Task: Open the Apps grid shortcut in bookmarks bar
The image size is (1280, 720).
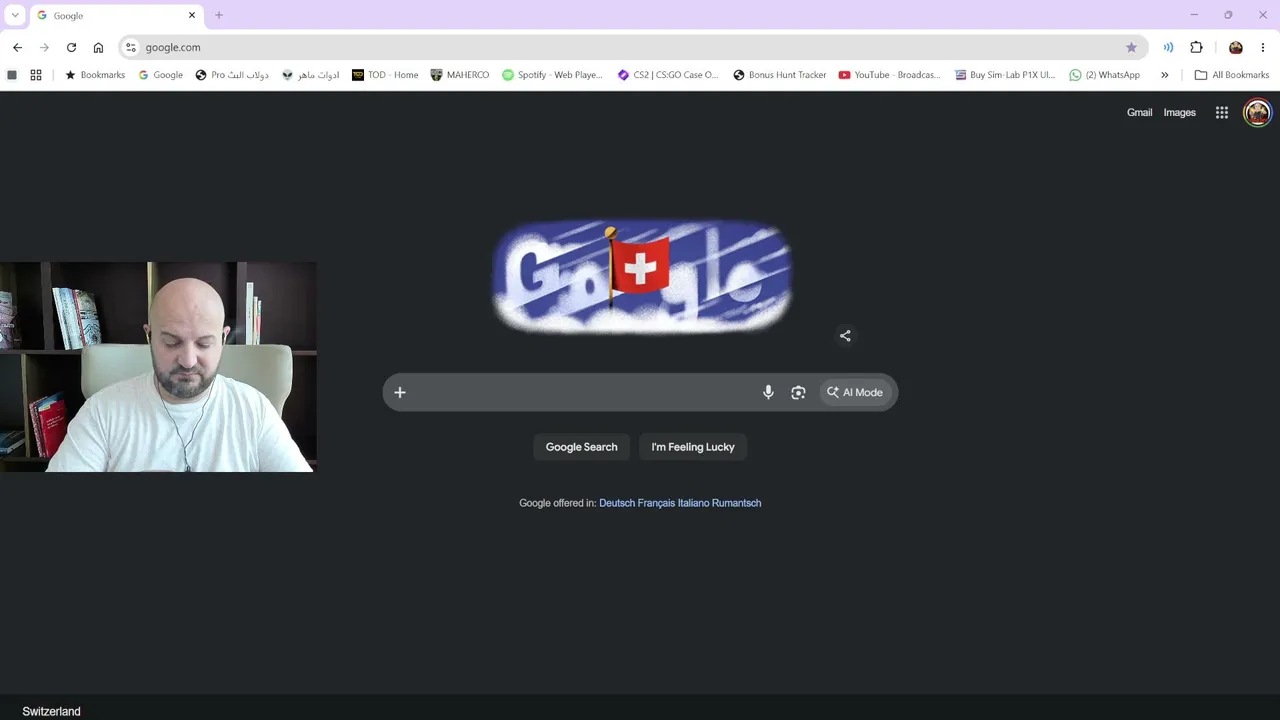Action: (x=36, y=75)
